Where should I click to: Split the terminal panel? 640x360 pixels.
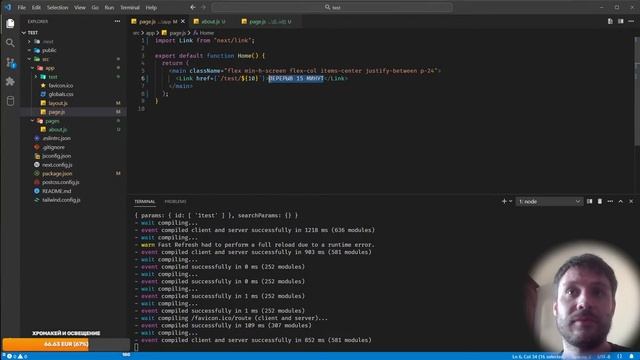coord(589,201)
